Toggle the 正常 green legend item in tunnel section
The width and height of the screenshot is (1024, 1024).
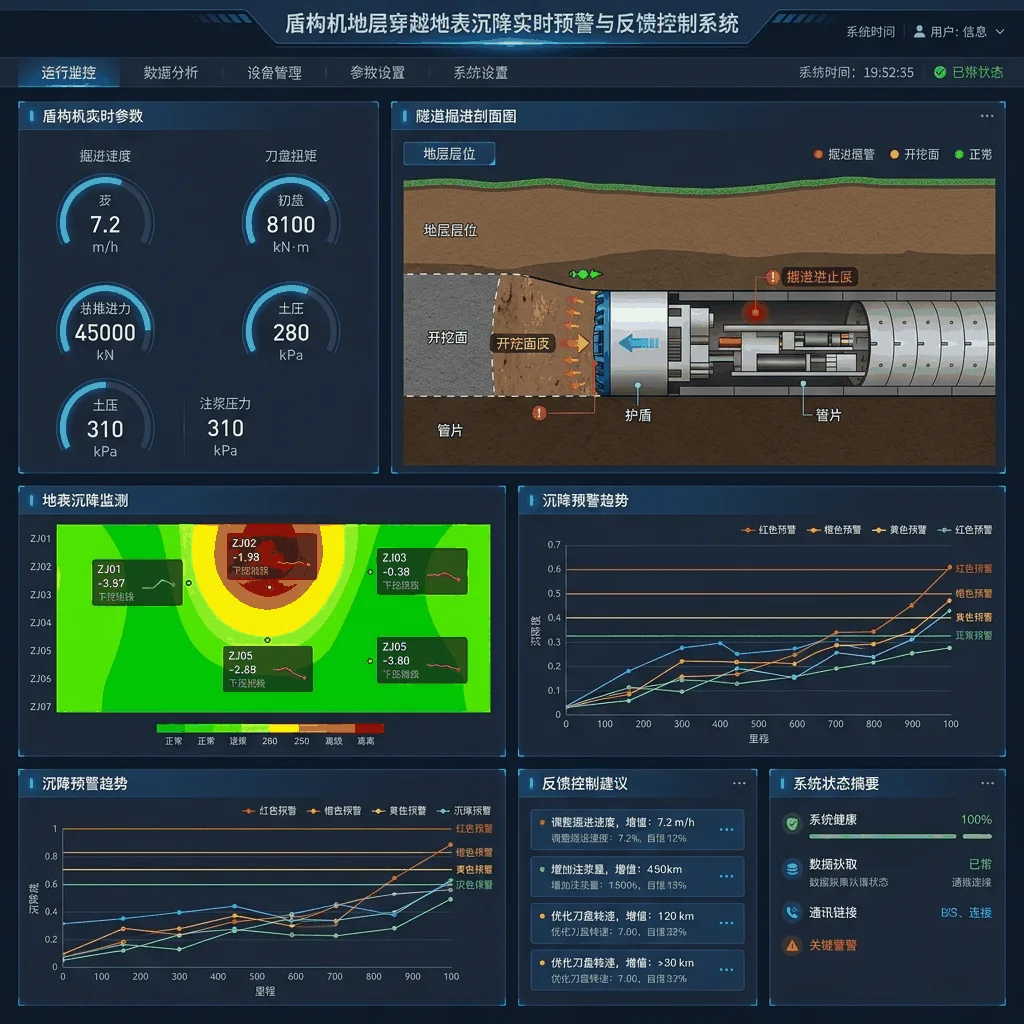point(973,154)
